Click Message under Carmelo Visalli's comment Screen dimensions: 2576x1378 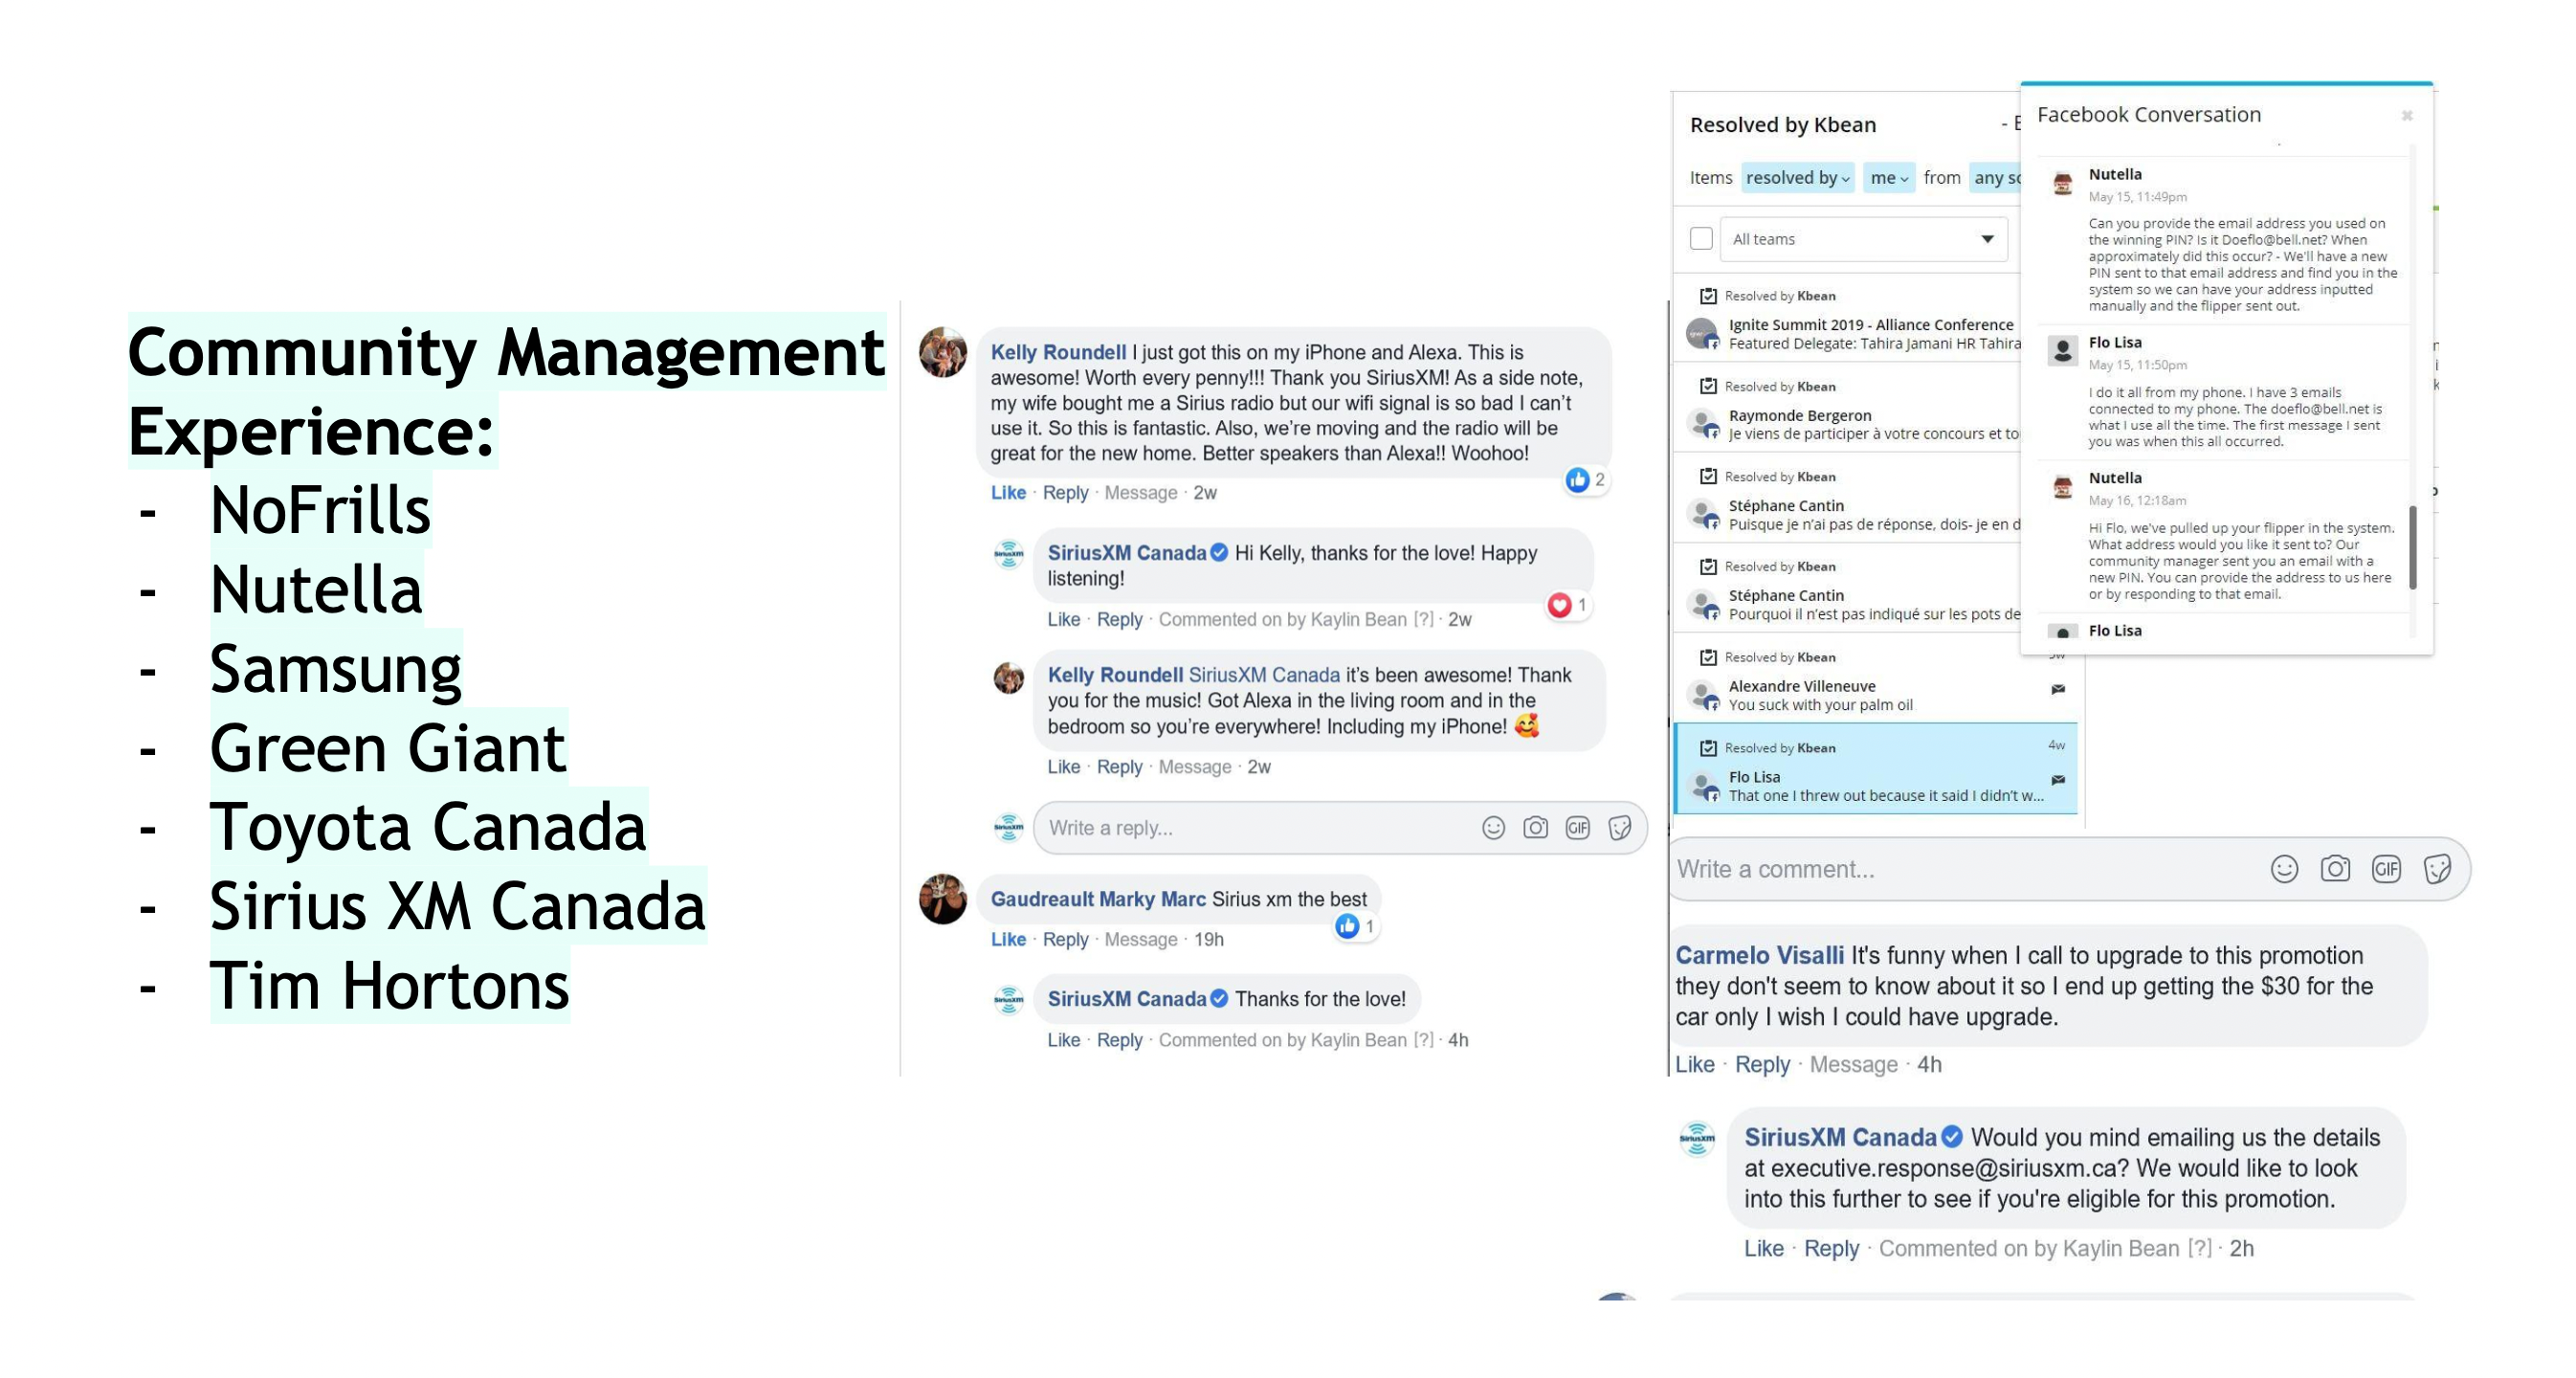click(x=1853, y=1065)
